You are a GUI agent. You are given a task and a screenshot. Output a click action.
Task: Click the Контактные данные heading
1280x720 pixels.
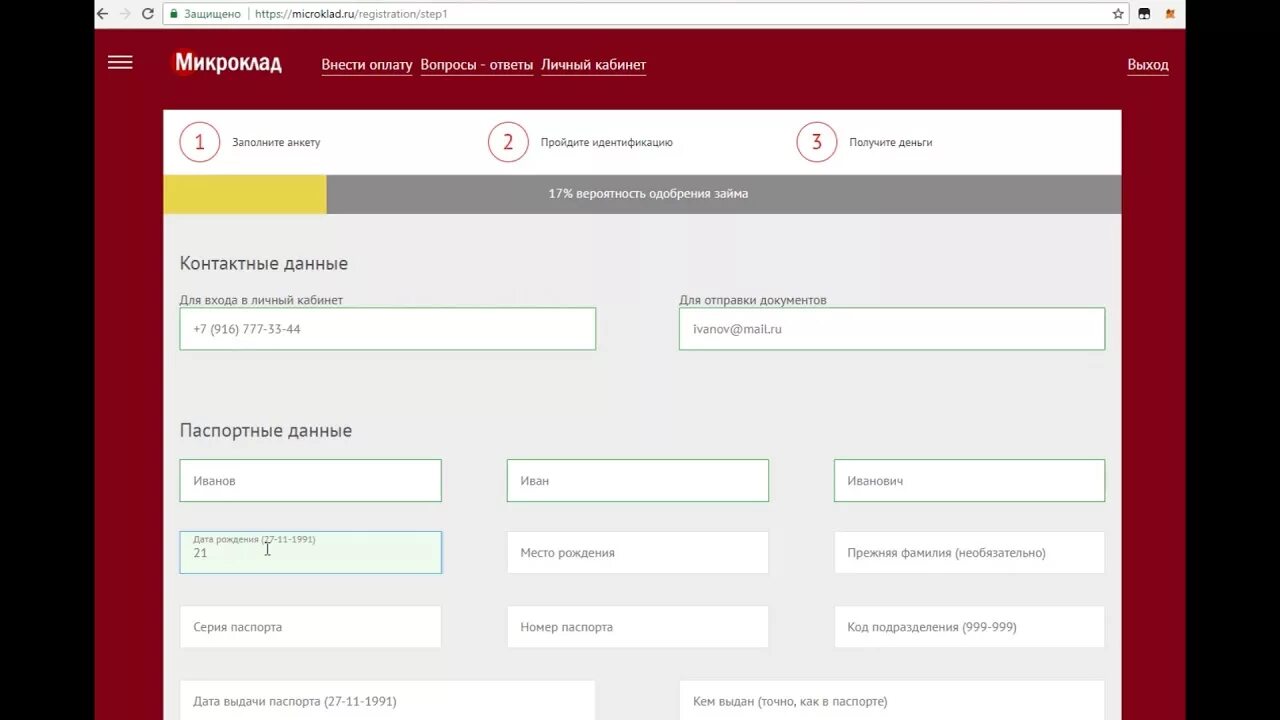[264, 264]
